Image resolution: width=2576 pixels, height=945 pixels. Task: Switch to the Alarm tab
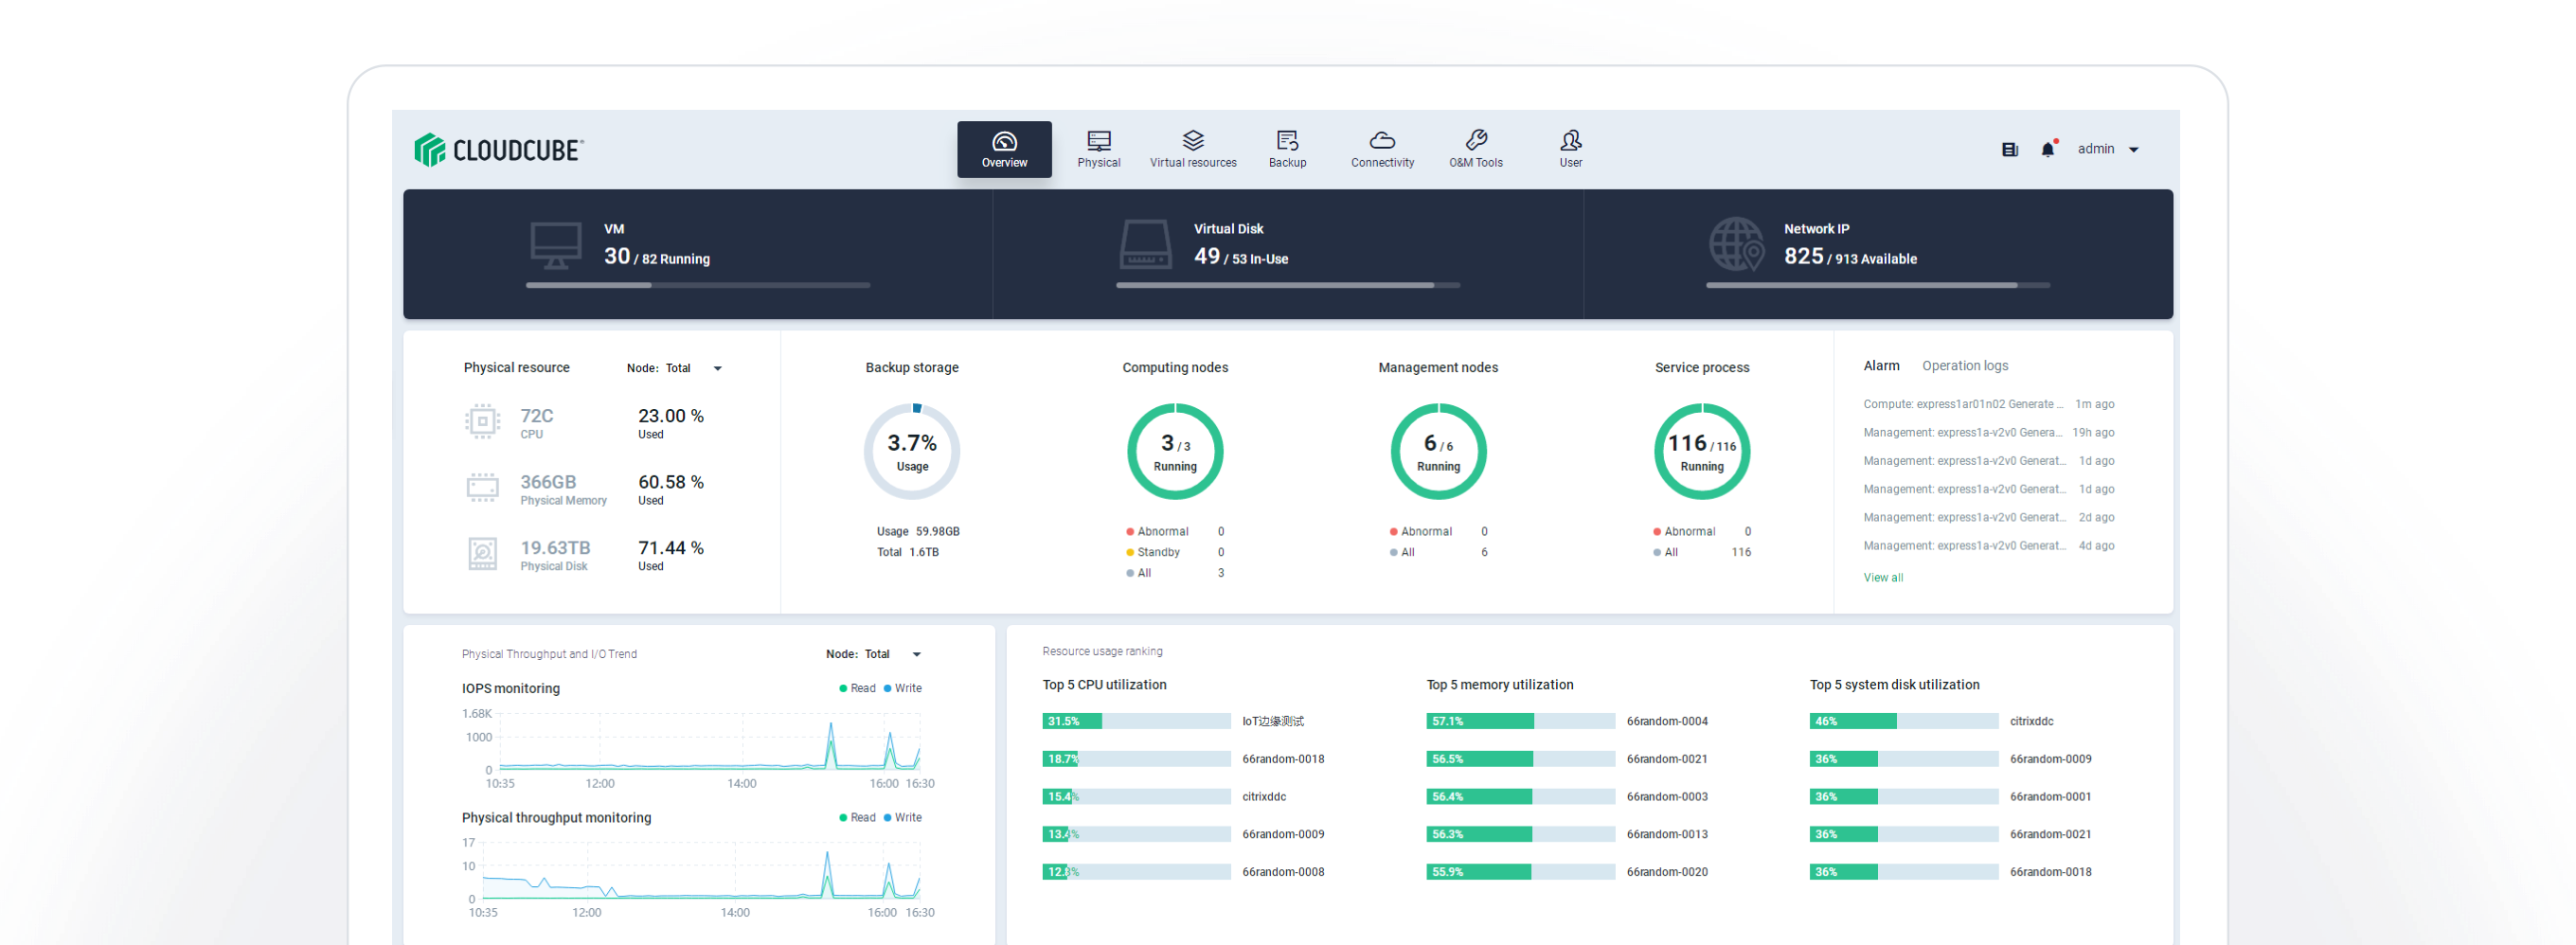[x=1881, y=366]
